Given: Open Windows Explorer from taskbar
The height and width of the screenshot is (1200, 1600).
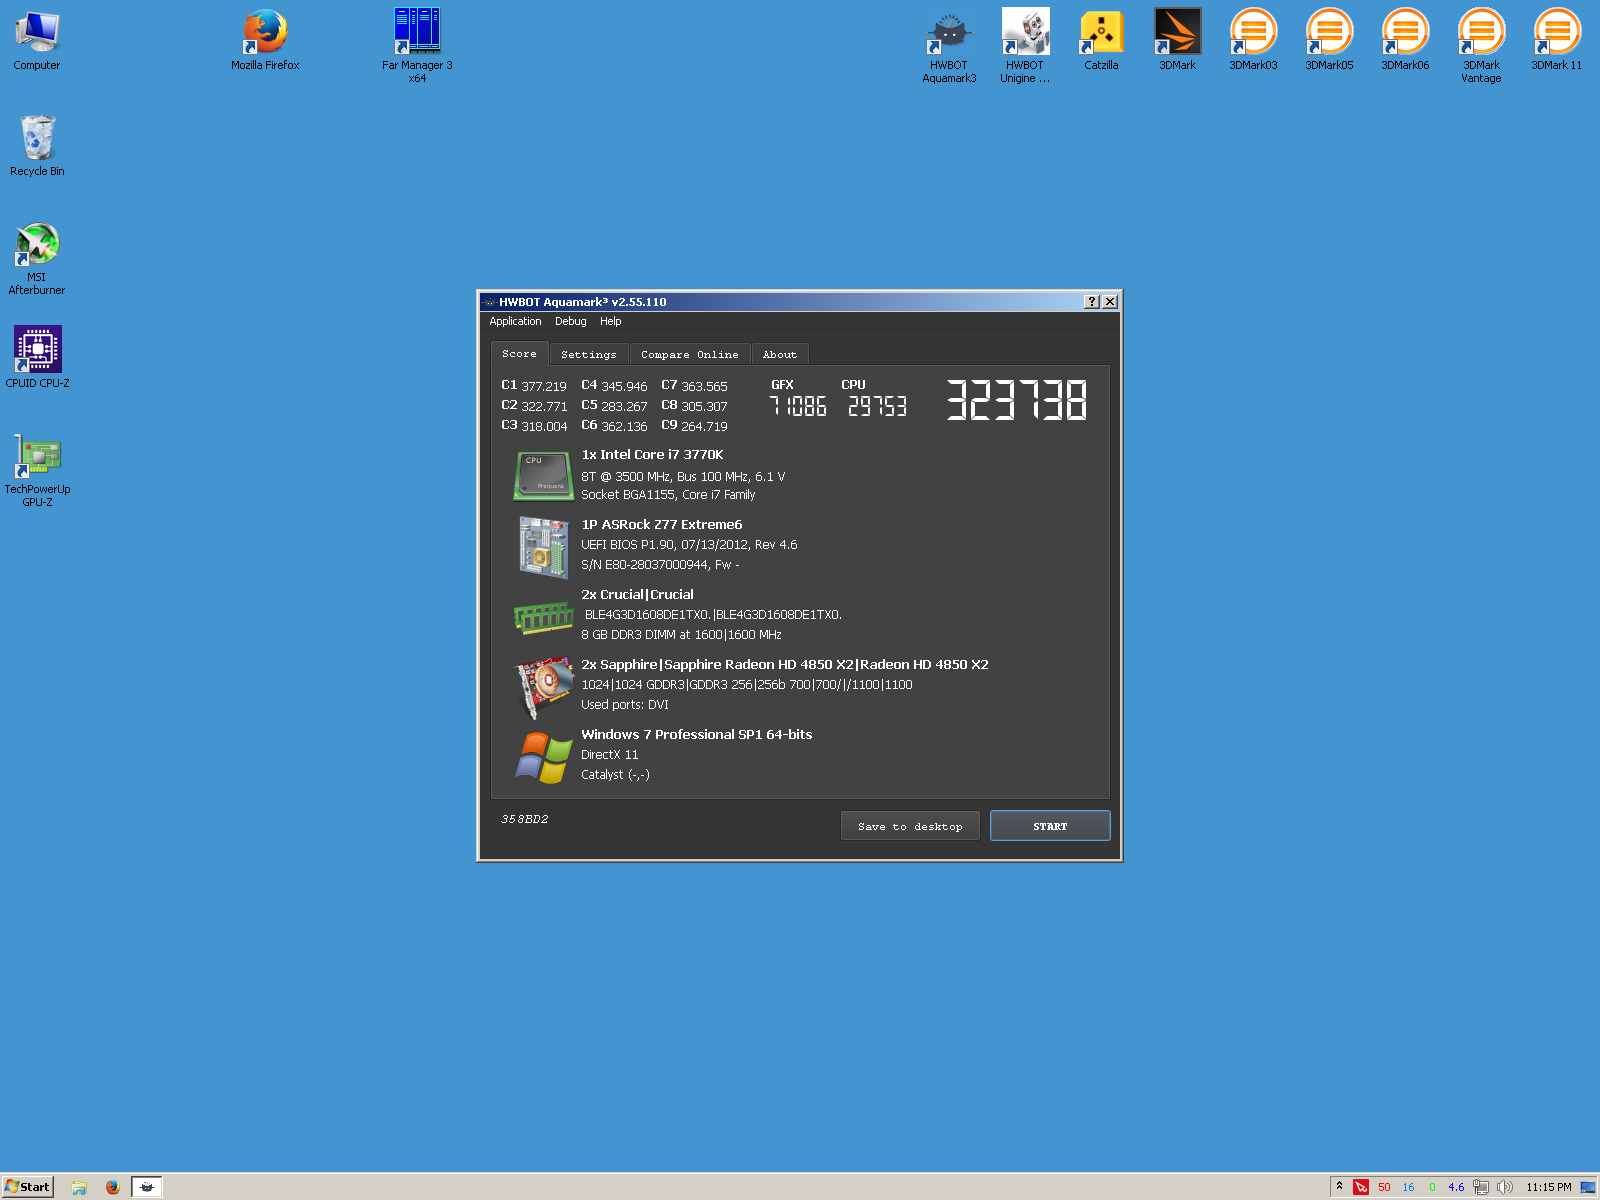Looking at the screenshot, I should (79, 1187).
